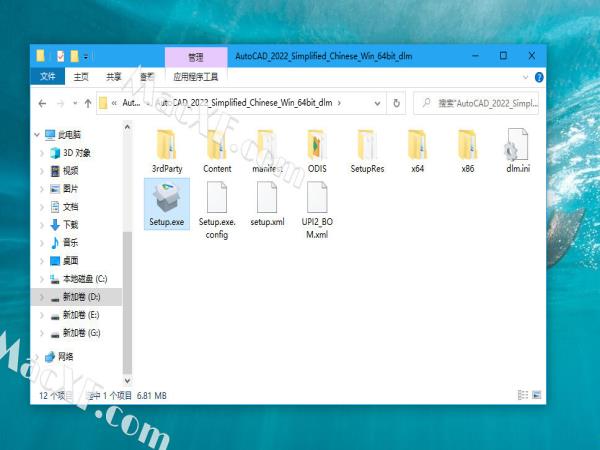The width and height of the screenshot is (600, 450).
Task: Open the 3rdParty folder icon
Action: 166,145
